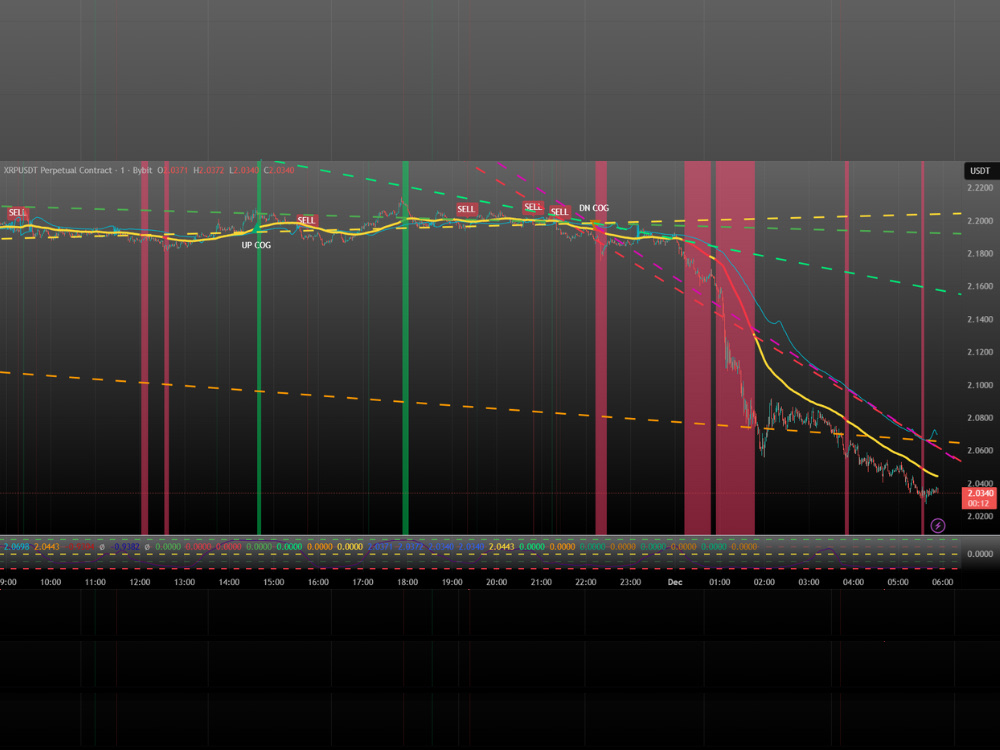Click the 0.0000 indicator pane scale value
Image resolution: width=1000 pixels, height=750 pixels.
[x=980, y=554]
